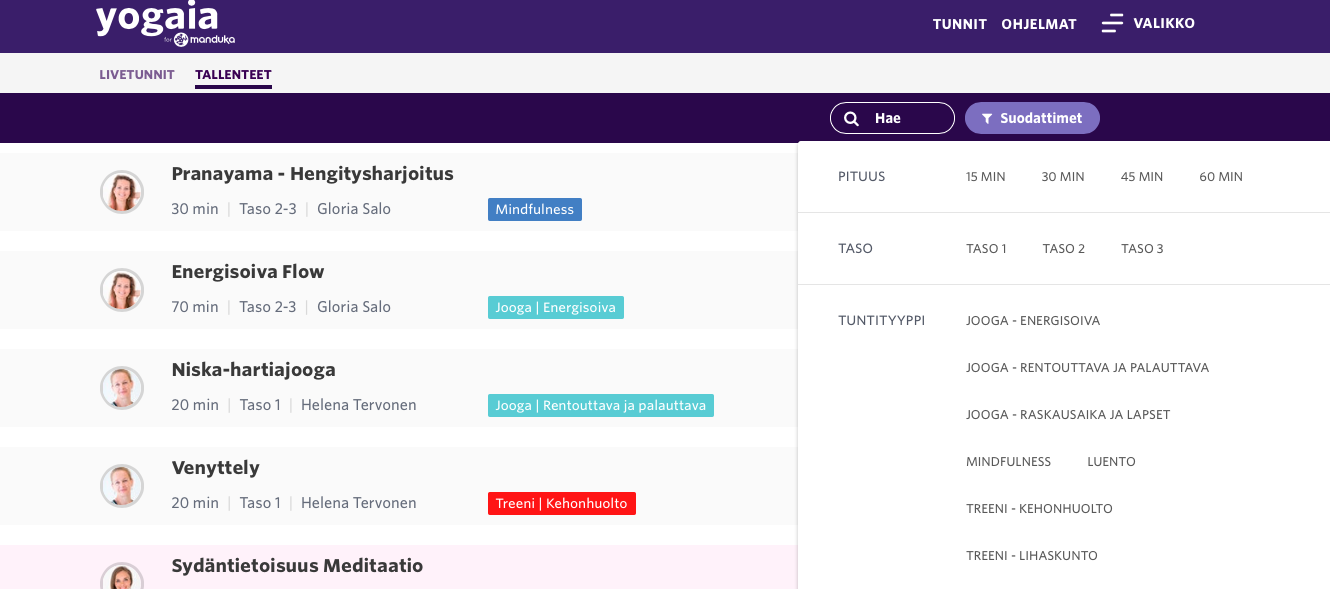Click the 30 min text on Pranayama row

tap(195, 209)
